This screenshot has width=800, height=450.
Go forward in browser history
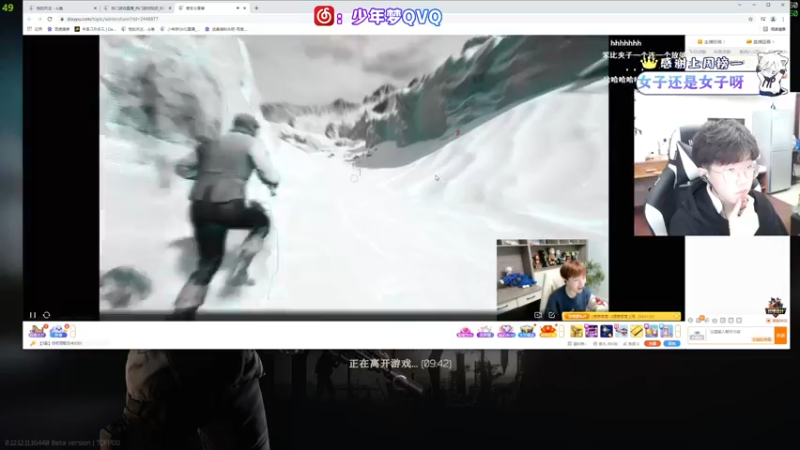39,19
